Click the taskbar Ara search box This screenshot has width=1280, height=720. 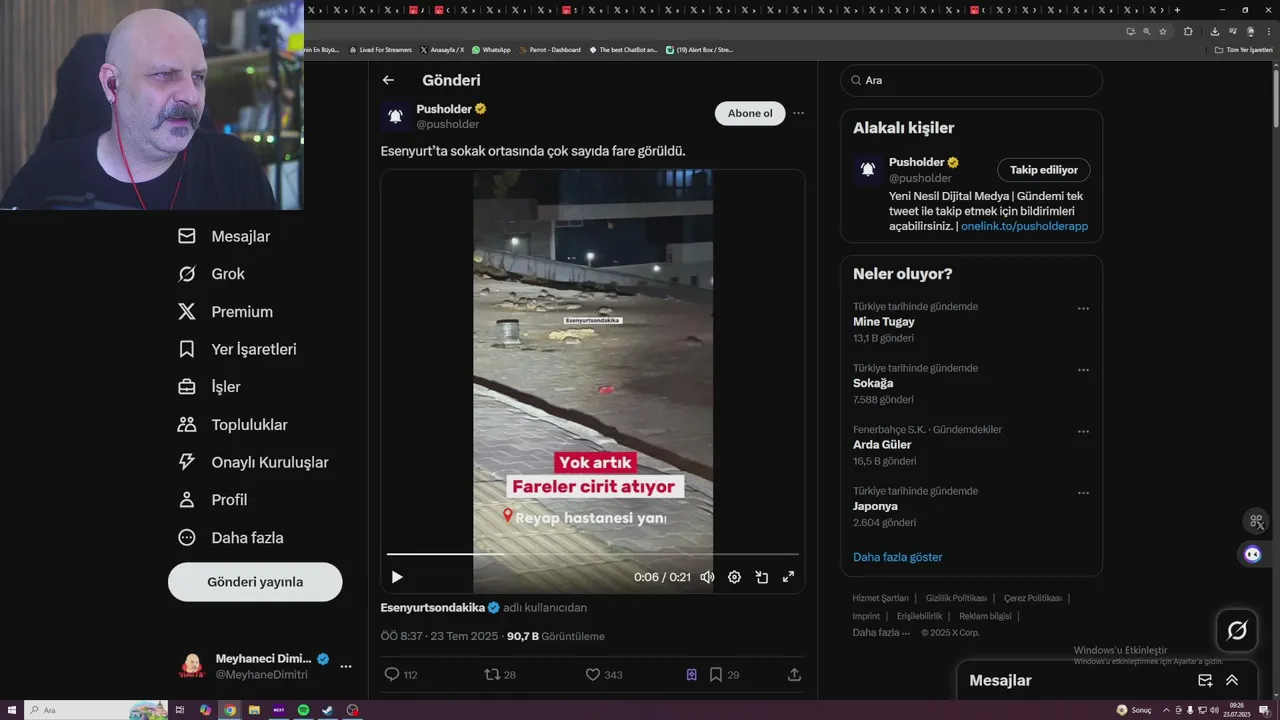(95, 710)
